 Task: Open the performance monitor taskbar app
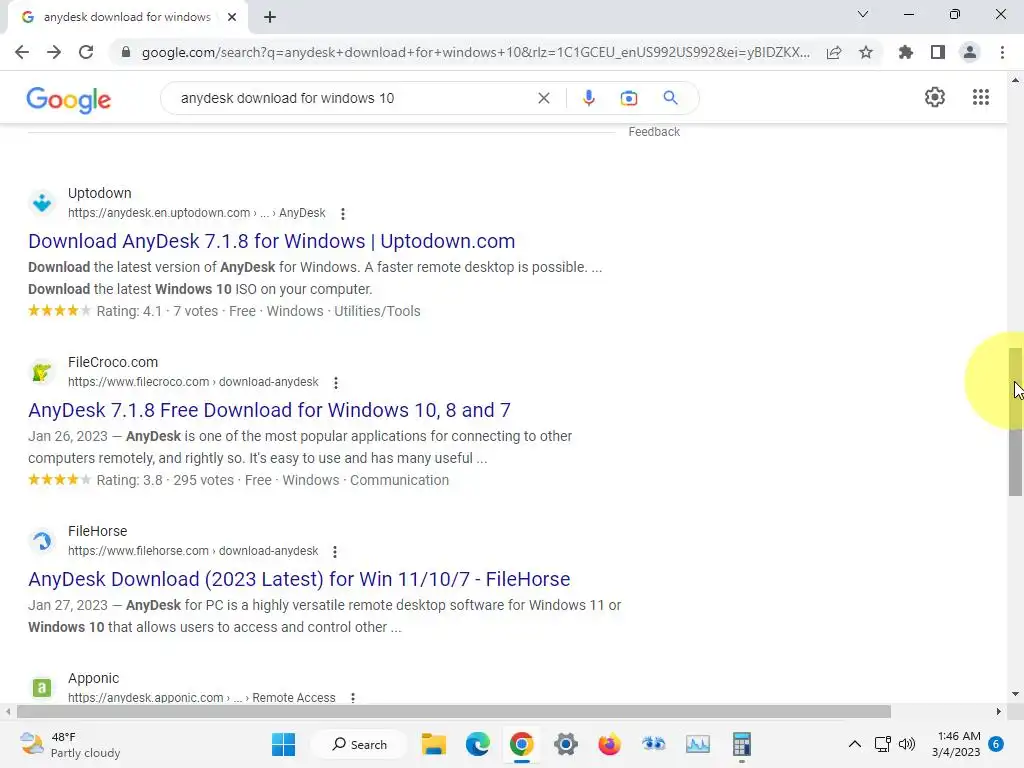[x=697, y=744]
